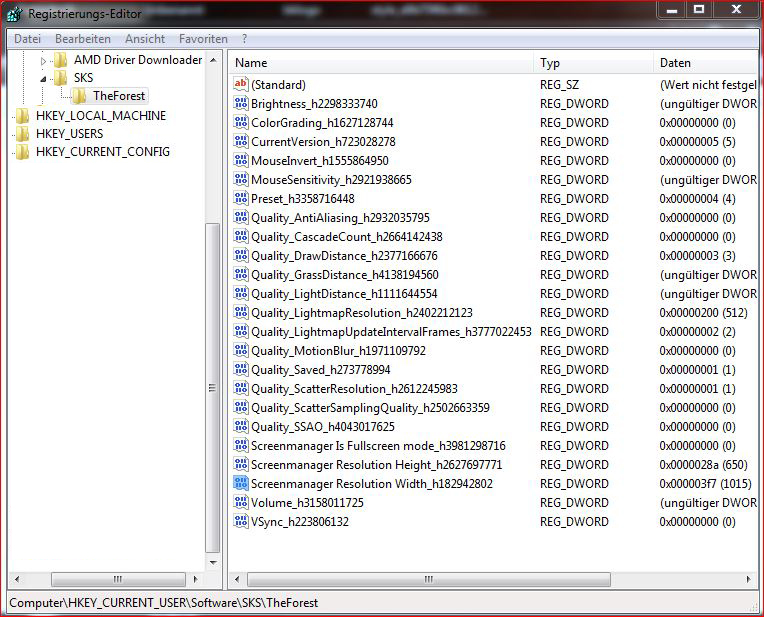Click right arrow of values pane horizontal scrollbar
The image size is (764, 617).
pos(747,579)
